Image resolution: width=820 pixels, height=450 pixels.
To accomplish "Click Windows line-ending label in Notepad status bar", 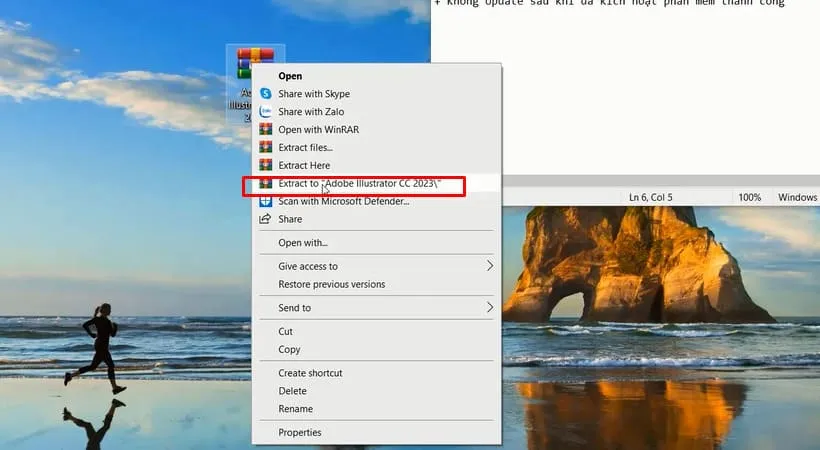I will click(x=797, y=197).
